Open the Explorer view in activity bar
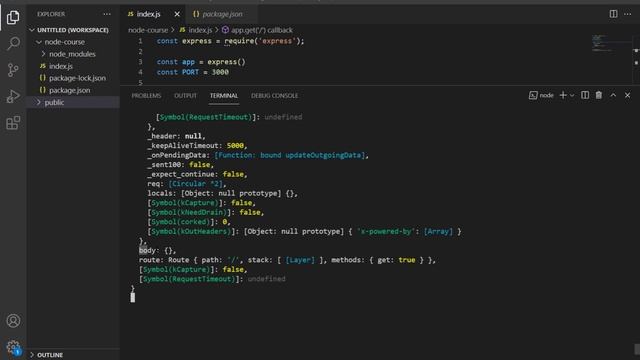 tap(13, 17)
